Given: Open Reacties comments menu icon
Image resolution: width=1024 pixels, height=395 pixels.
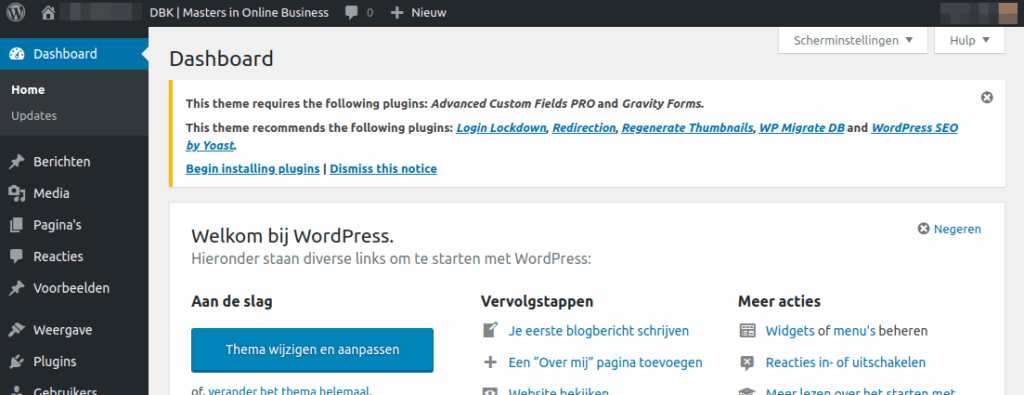Looking at the screenshot, I should tap(16, 257).
